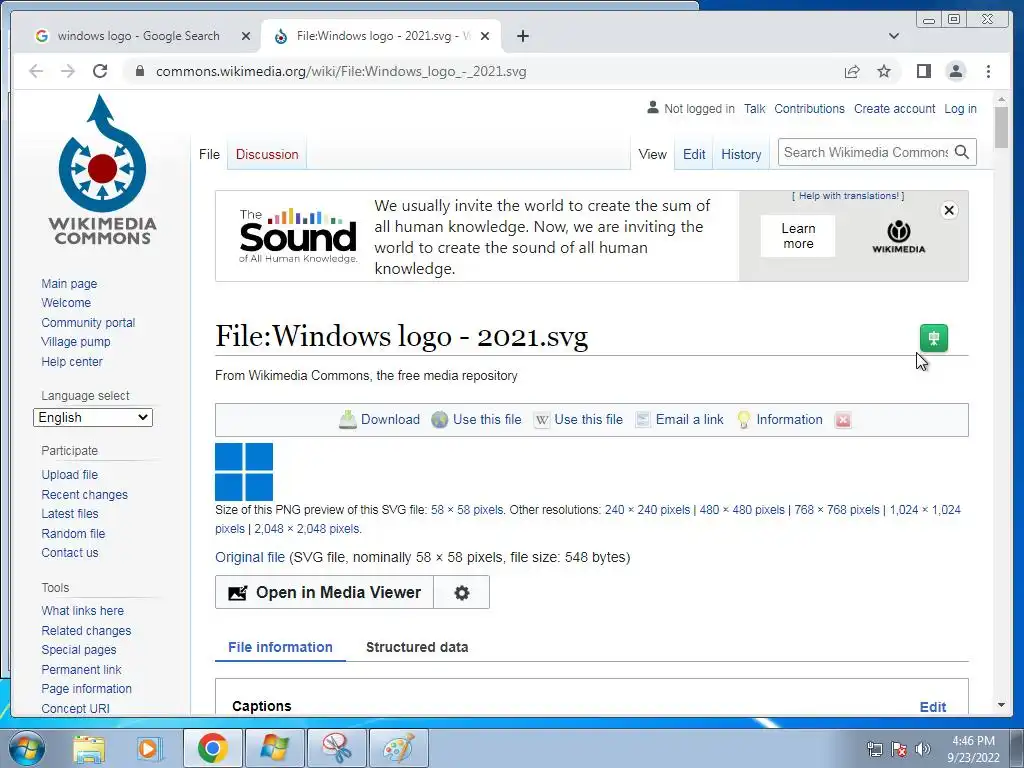Screen dimensions: 1024x768
Task: Click the Log in link
Action: 960,108
